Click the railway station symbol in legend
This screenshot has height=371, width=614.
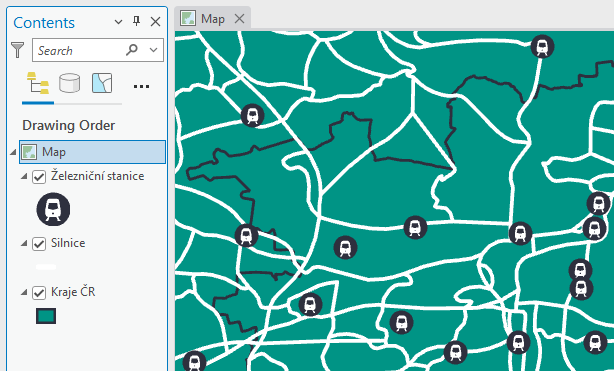(53, 209)
